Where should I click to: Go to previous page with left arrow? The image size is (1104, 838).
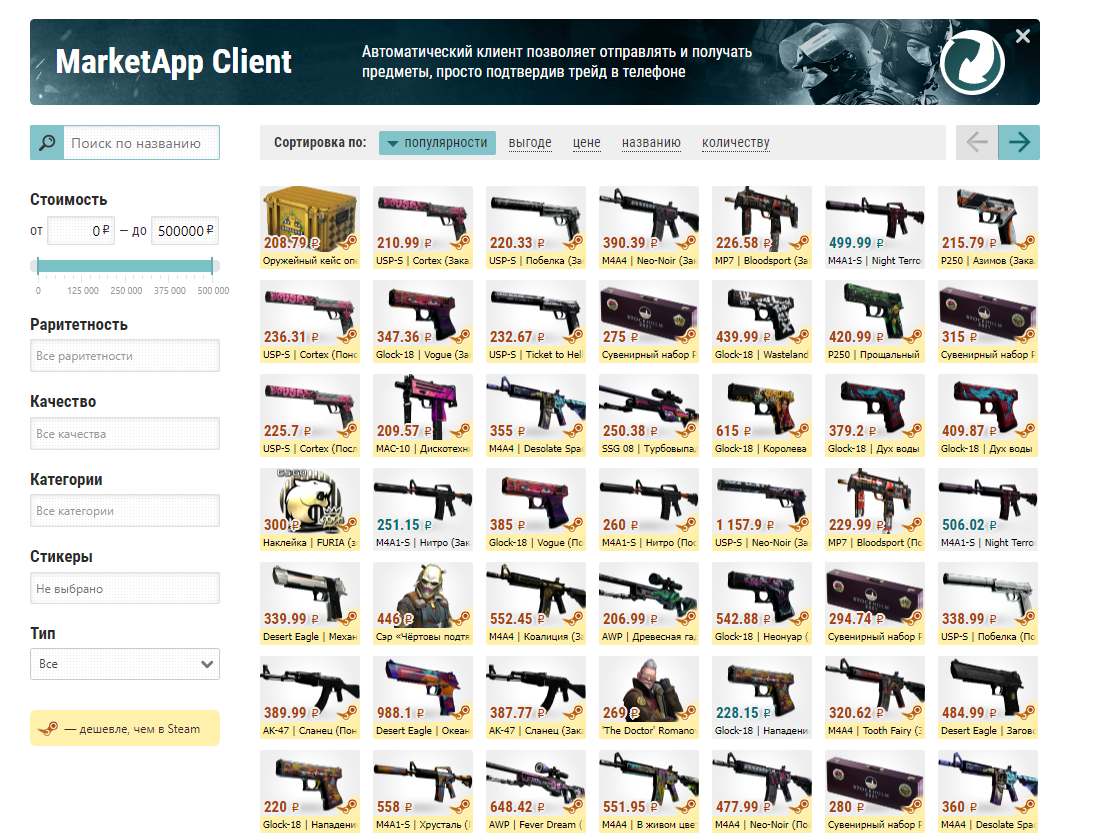coord(977,142)
